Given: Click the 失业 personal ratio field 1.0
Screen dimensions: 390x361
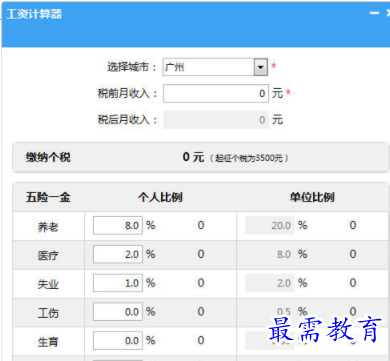Looking at the screenshot, I should 118,283.
